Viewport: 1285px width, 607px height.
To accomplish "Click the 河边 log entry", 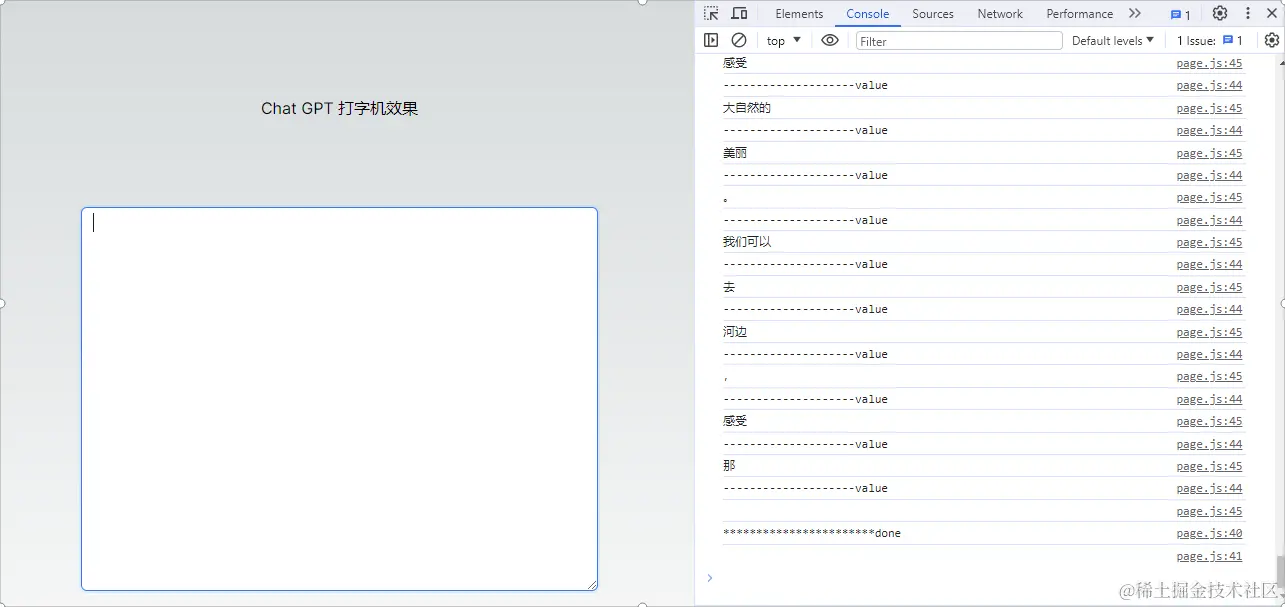I will pos(735,332).
